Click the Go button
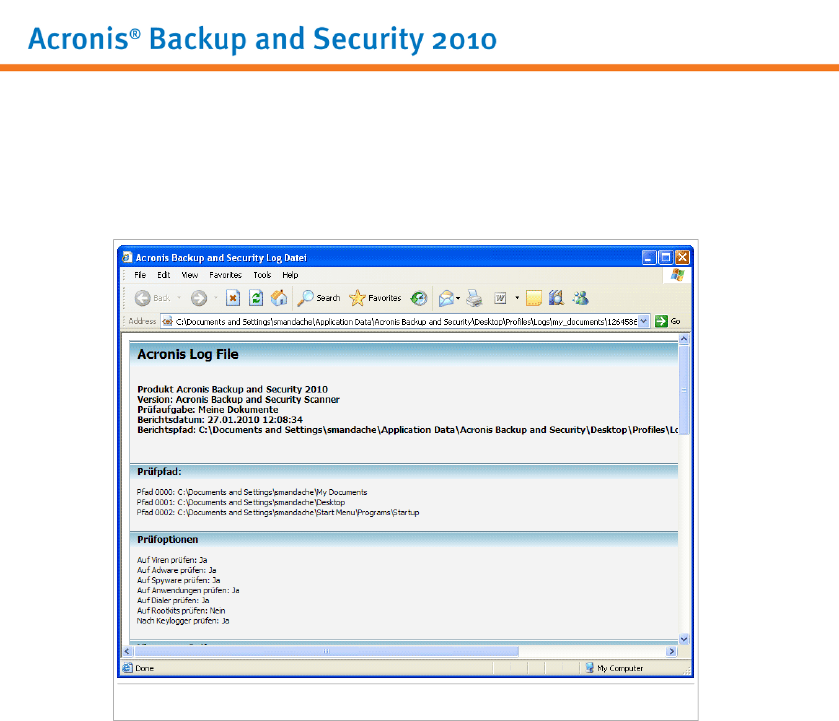 point(668,321)
